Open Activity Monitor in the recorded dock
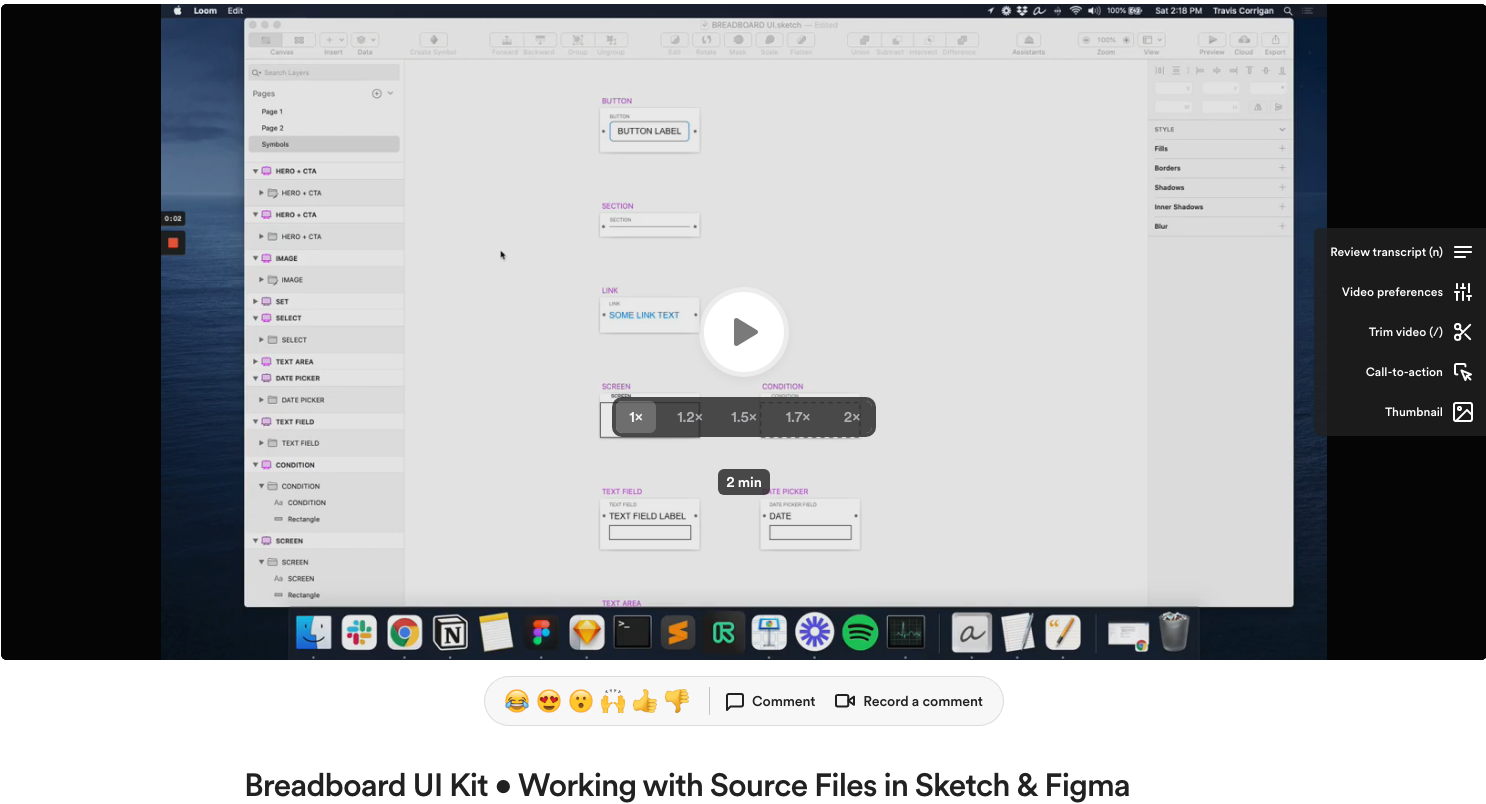Image resolution: width=1486 pixels, height=804 pixels. [906, 632]
